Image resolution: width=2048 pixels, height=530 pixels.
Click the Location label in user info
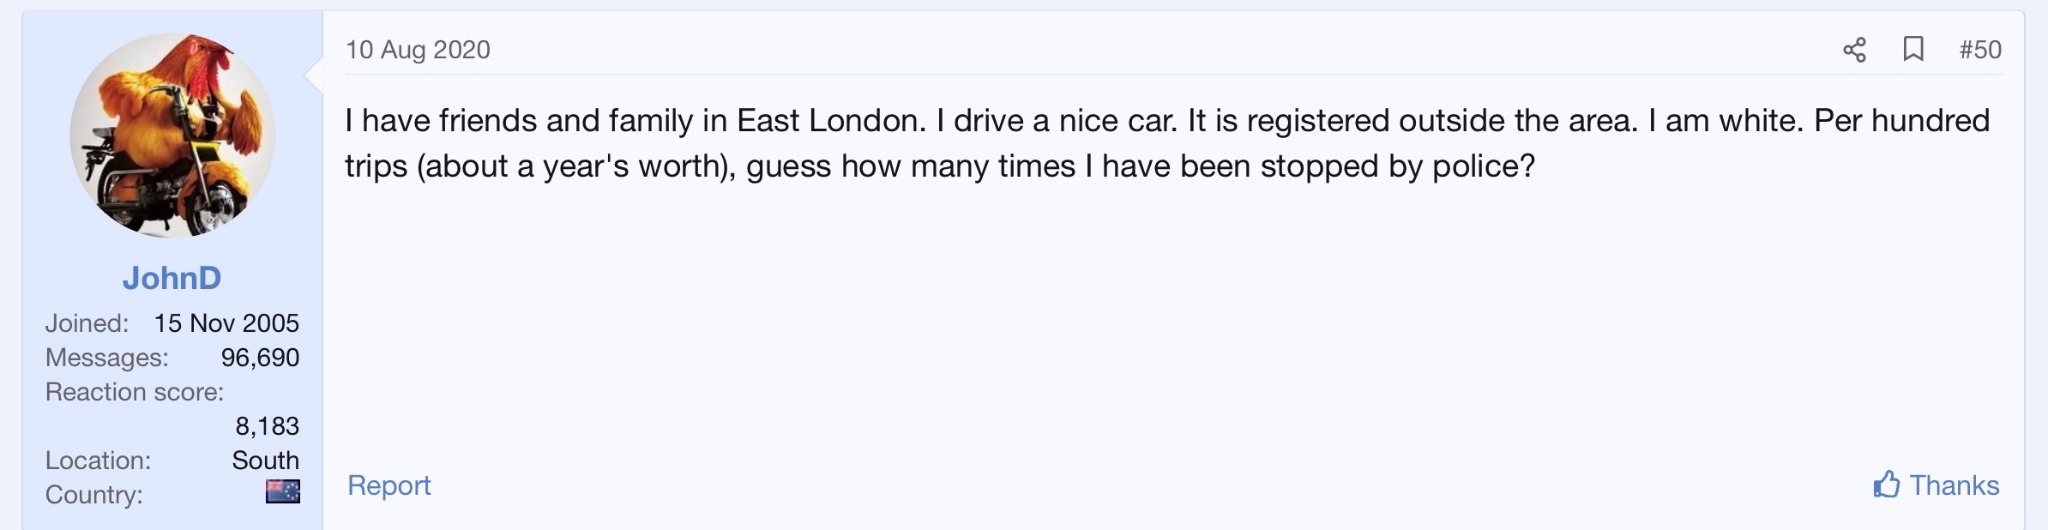(98, 460)
